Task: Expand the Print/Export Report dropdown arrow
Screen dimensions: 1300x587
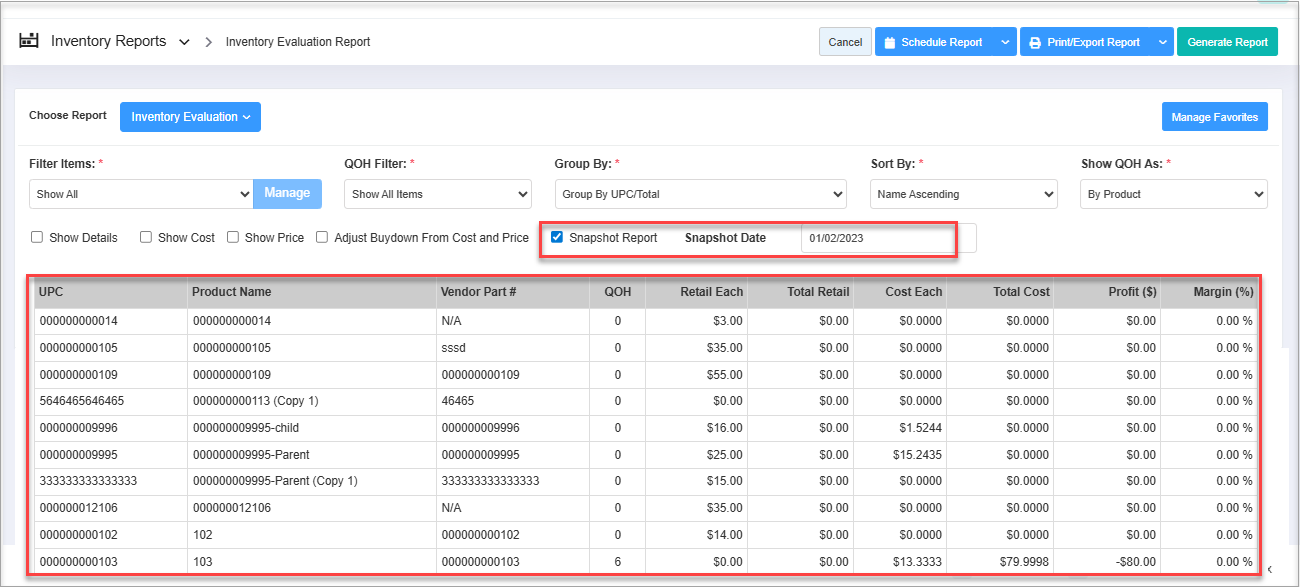Action: 1161,42
